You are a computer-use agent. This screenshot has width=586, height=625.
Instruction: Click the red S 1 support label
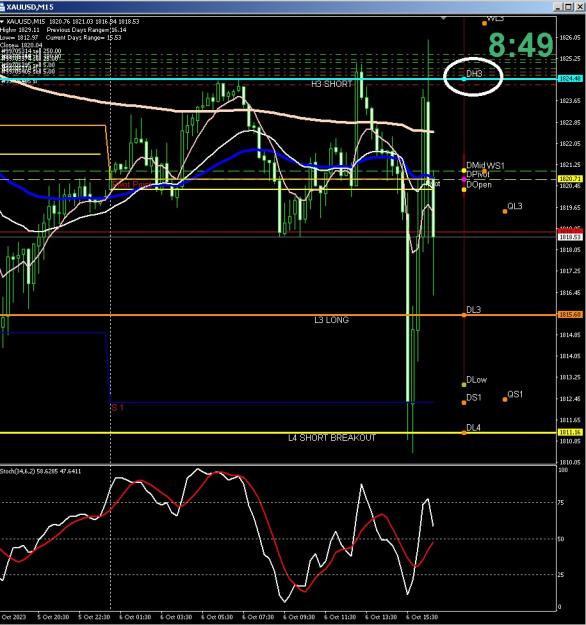point(118,407)
